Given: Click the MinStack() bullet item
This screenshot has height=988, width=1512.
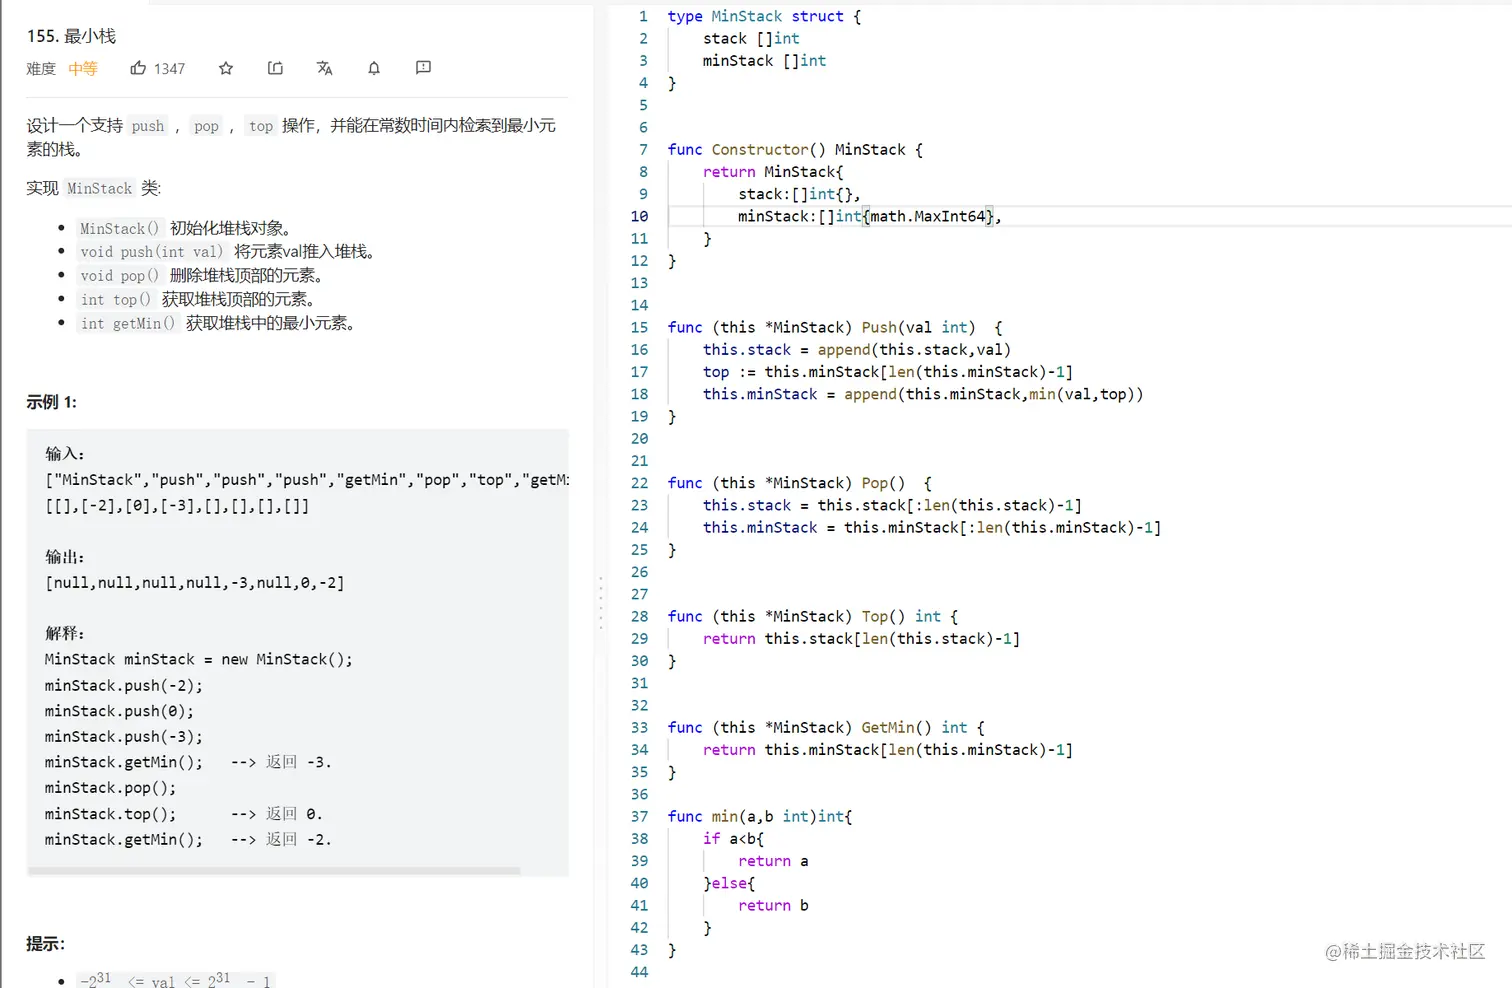Looking at the screenshot, I should coord(185,228).
